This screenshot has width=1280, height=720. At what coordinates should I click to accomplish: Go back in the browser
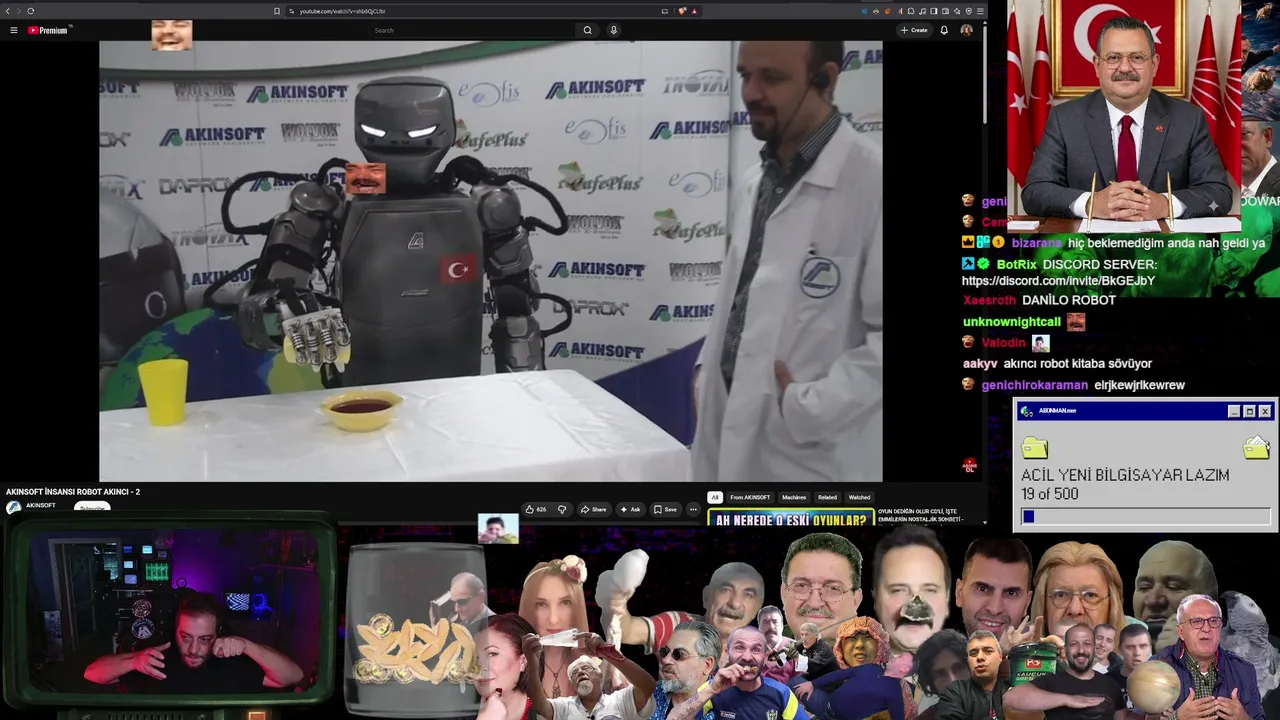[x=7, y=11]
